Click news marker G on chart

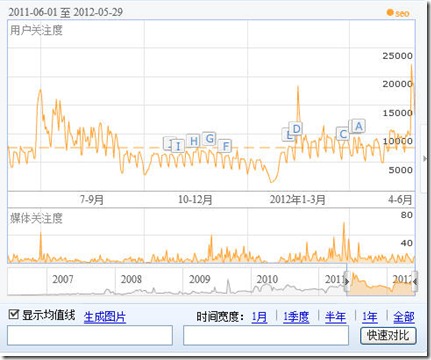coord(209,138)
